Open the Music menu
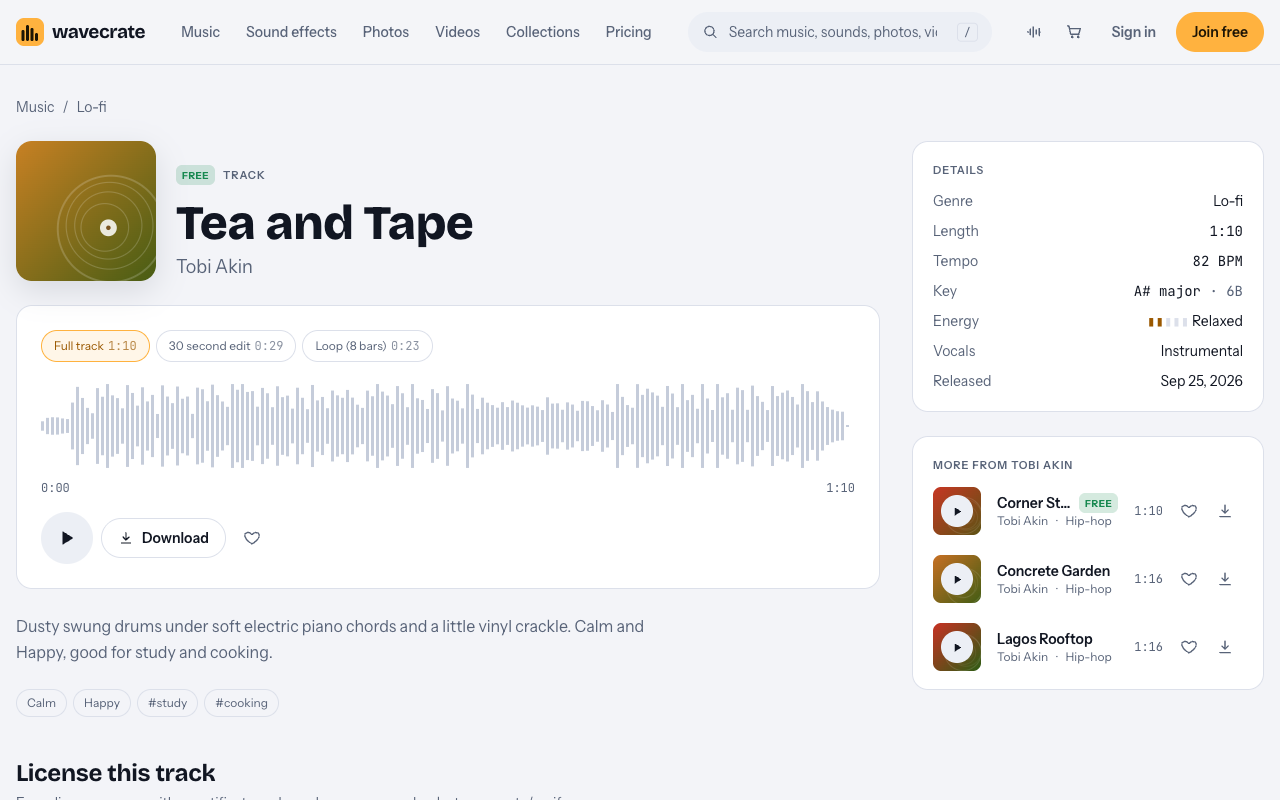The image size is (1280, 800). pyautogui.click(x=200, y=32)
